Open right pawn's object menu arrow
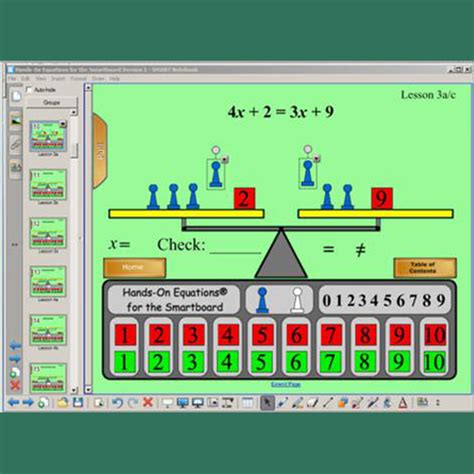The height and width of the screenshot is (474, 474). tap(317, 159)
